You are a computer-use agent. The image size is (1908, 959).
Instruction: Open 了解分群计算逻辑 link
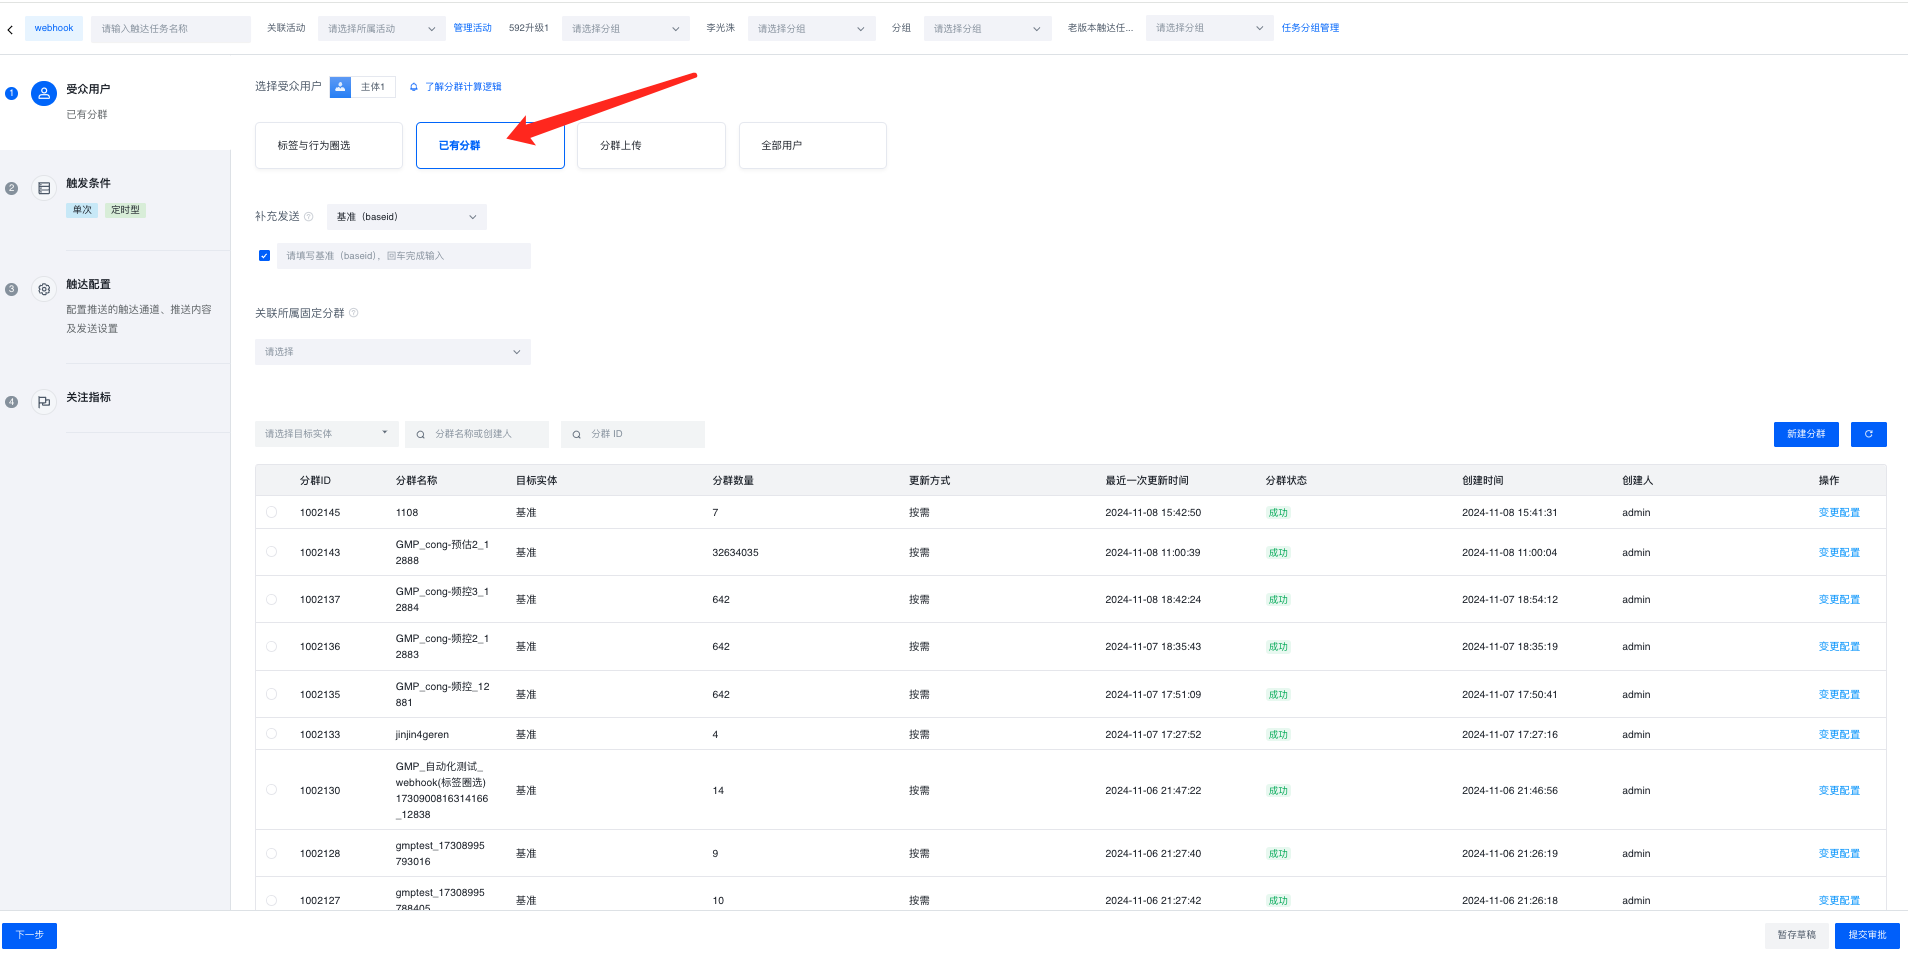pyautogui.click(x=463, y=87)
